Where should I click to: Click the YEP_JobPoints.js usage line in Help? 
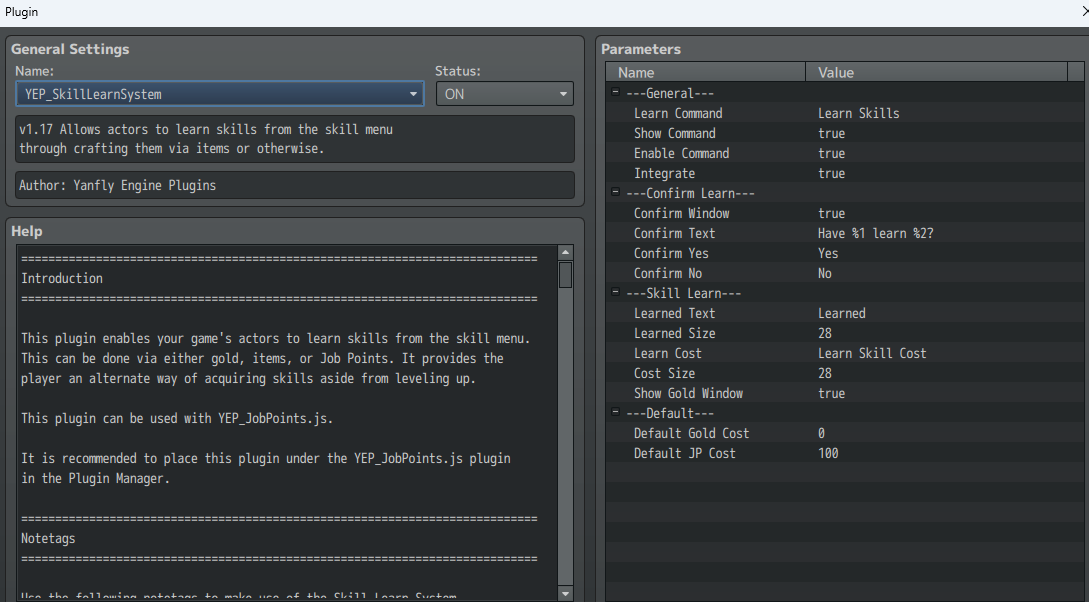[x=177, y=419]
